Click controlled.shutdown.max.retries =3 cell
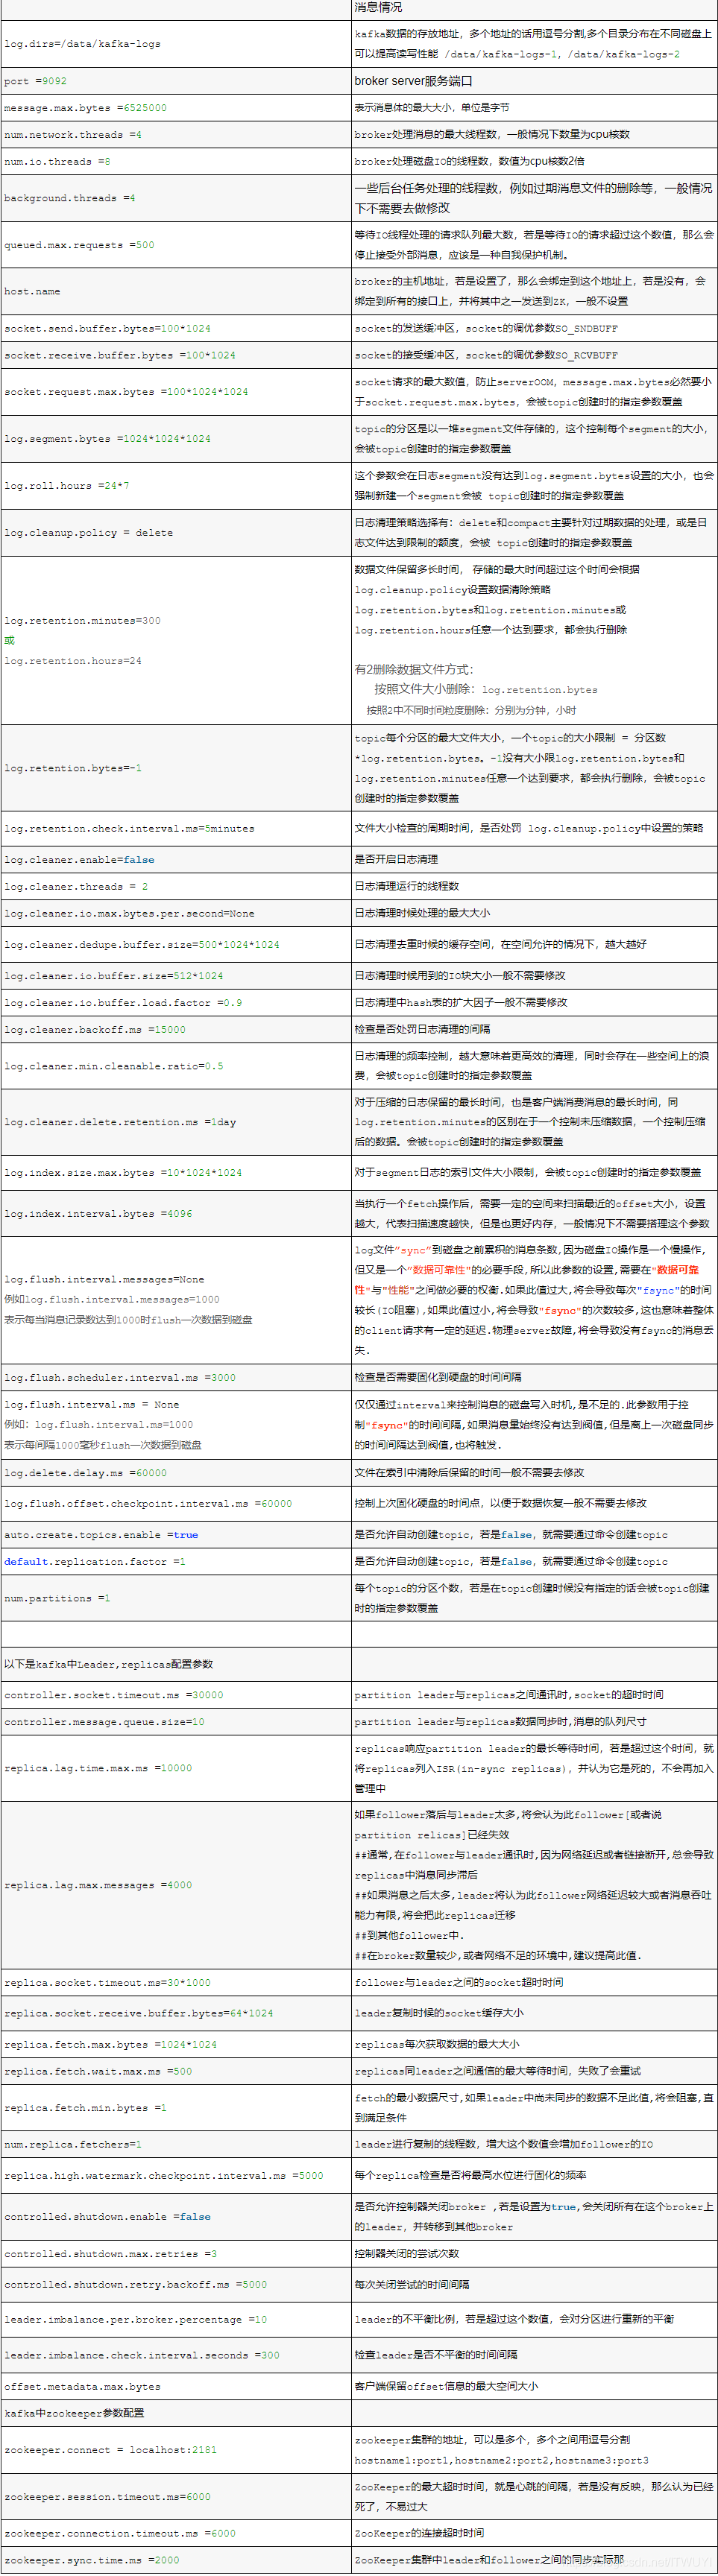 click(x=175, y=2254)
